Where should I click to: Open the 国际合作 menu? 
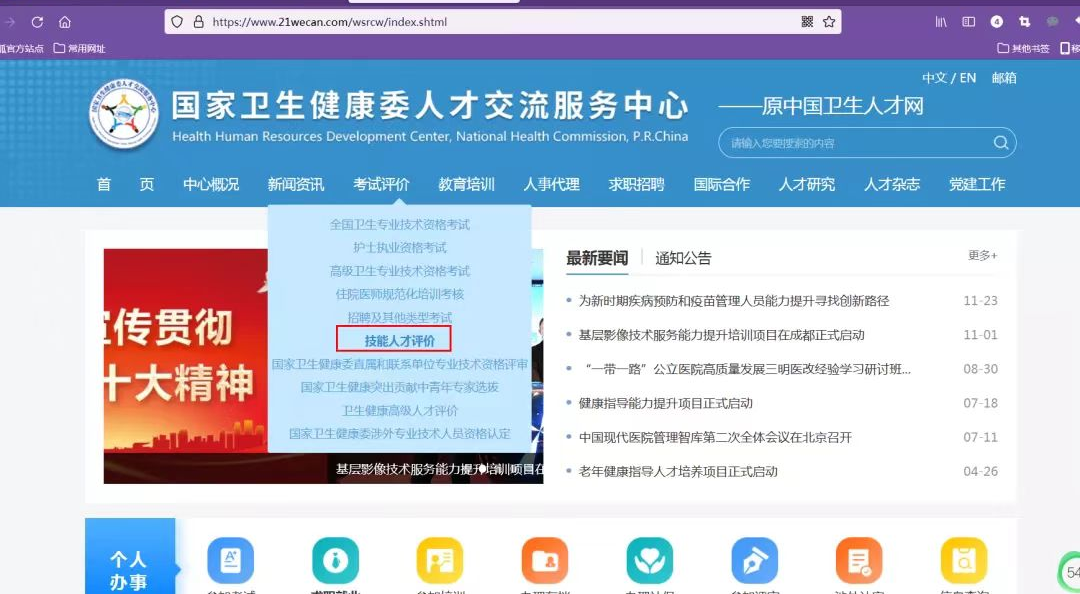coord(722,184)
